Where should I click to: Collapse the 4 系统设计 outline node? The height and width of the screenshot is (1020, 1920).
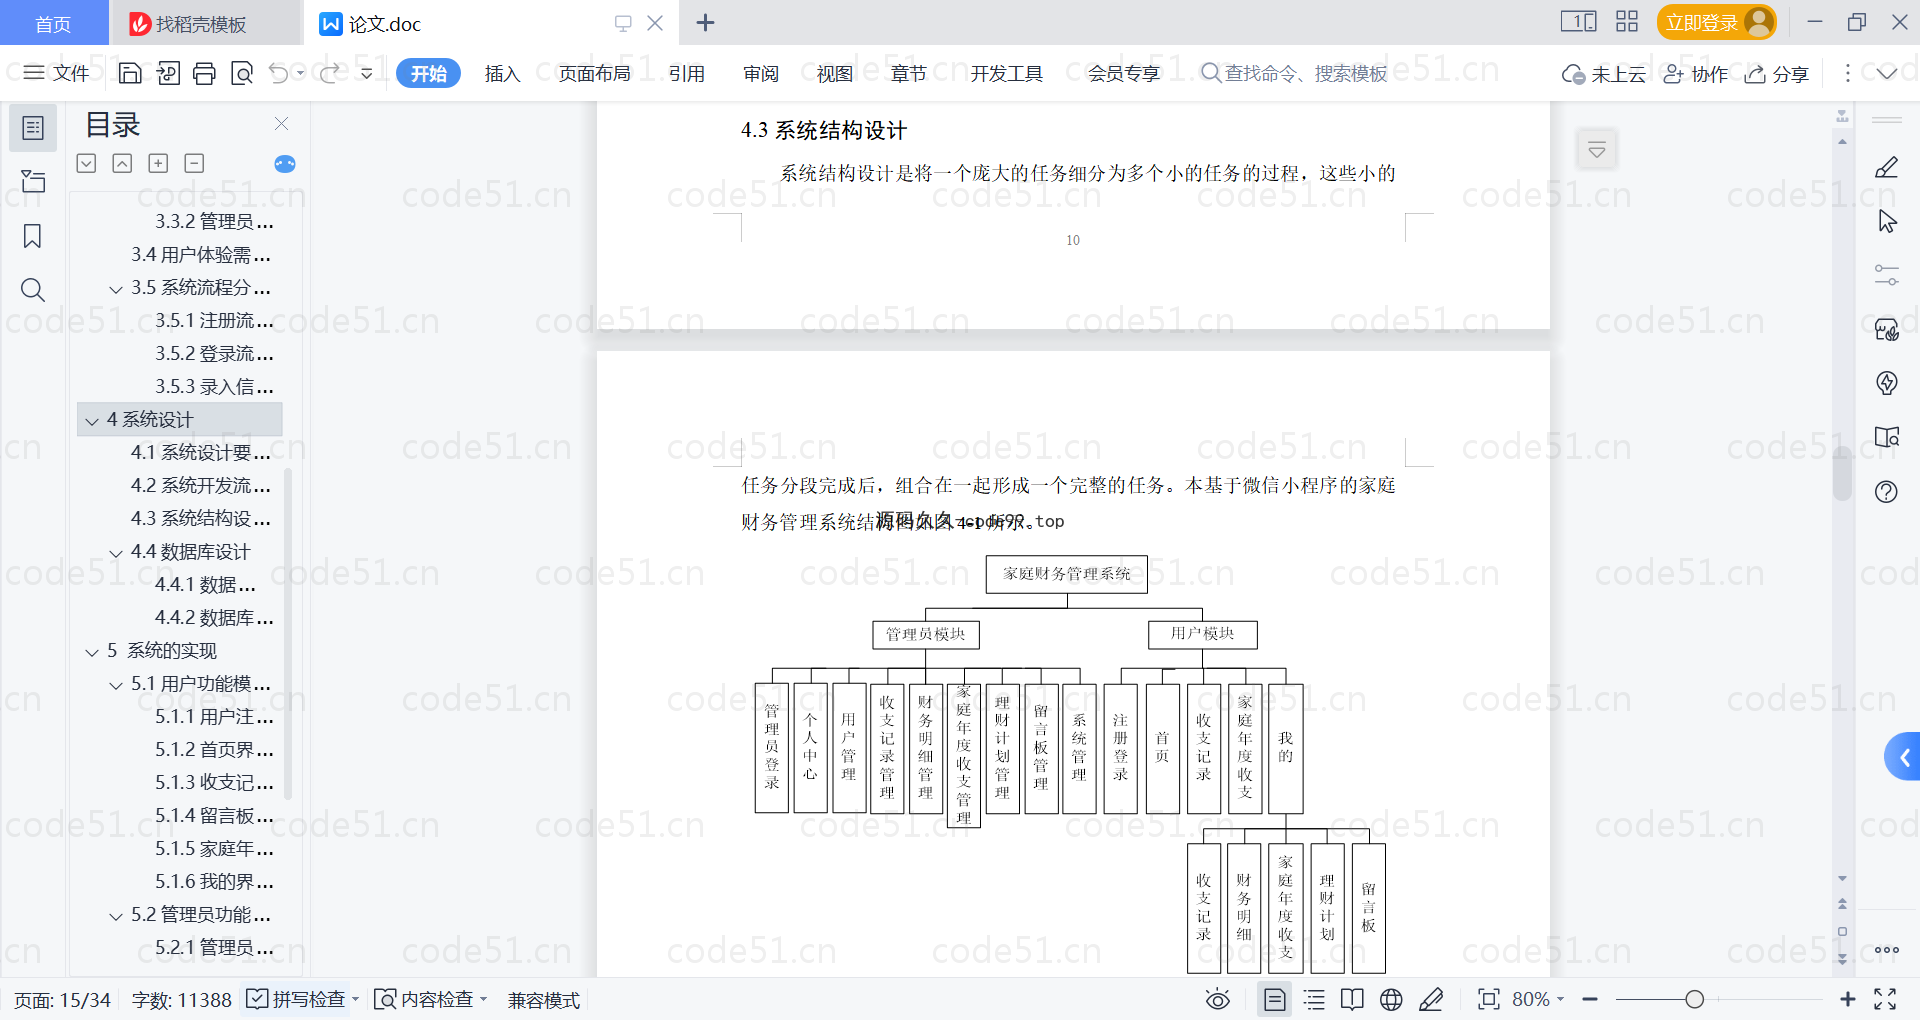click(x=92, y=421)
